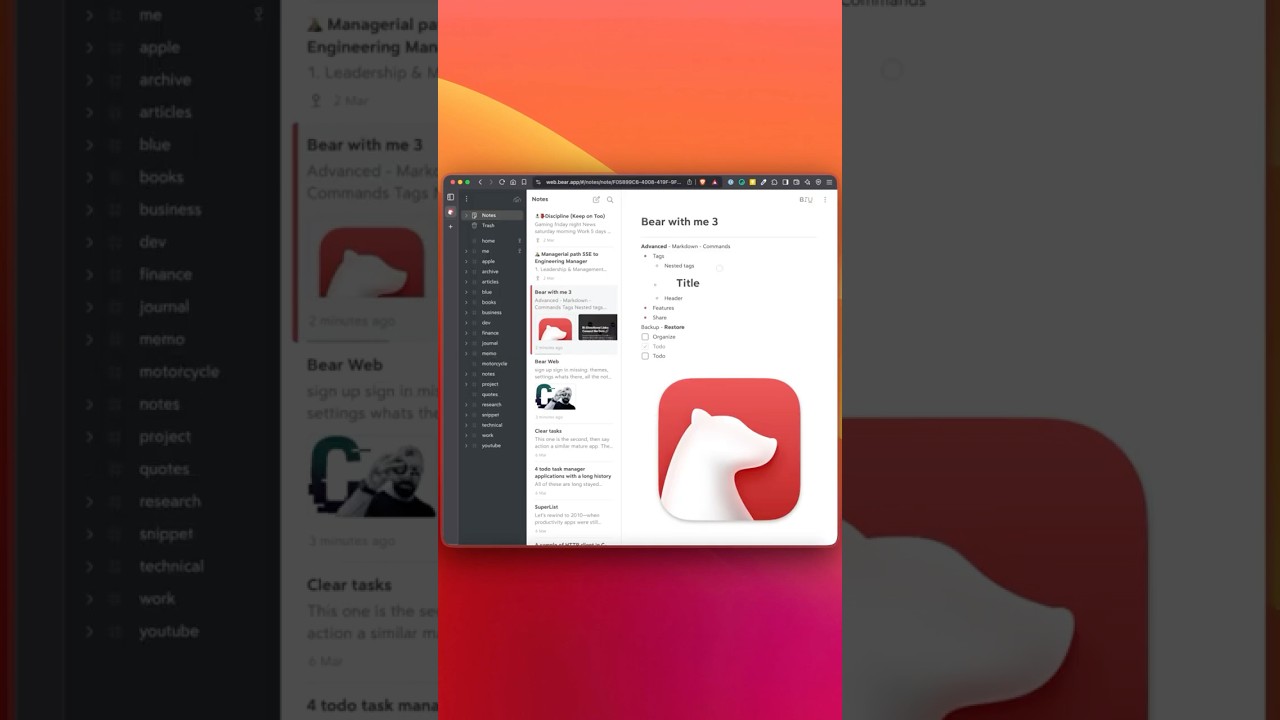Open the Brave wallet icon
1280x720 pixels.
[796, 182]
